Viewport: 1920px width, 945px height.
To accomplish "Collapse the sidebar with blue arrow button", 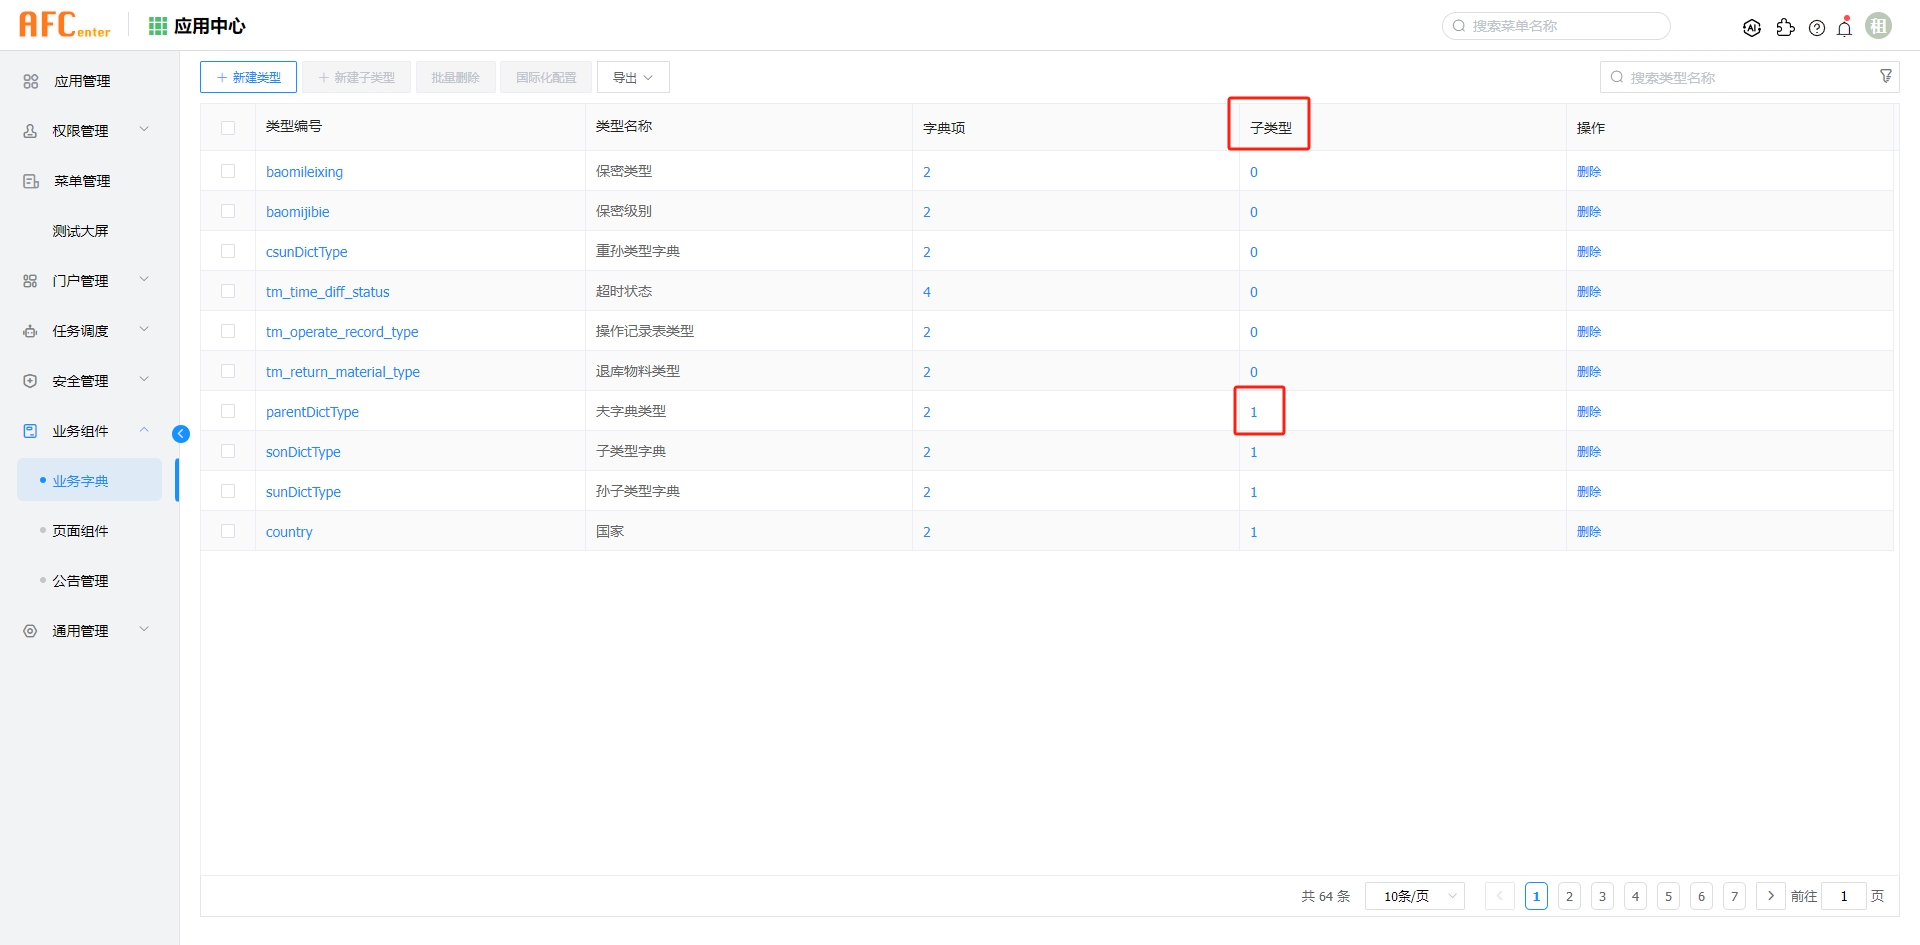I will pos(181,433).
